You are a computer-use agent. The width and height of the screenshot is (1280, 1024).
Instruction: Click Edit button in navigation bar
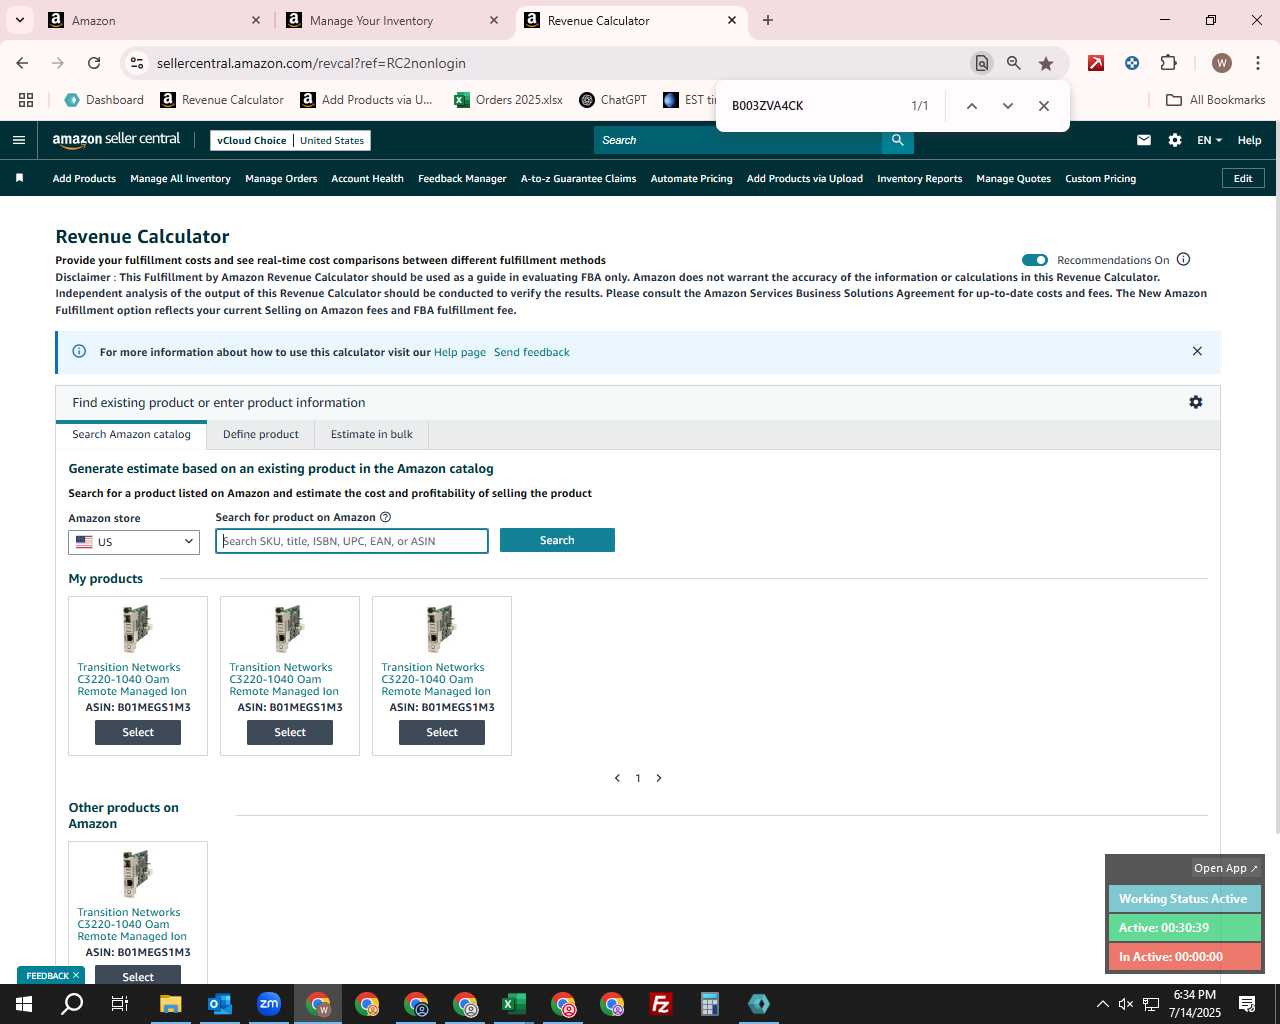(x=1243, y=178)
